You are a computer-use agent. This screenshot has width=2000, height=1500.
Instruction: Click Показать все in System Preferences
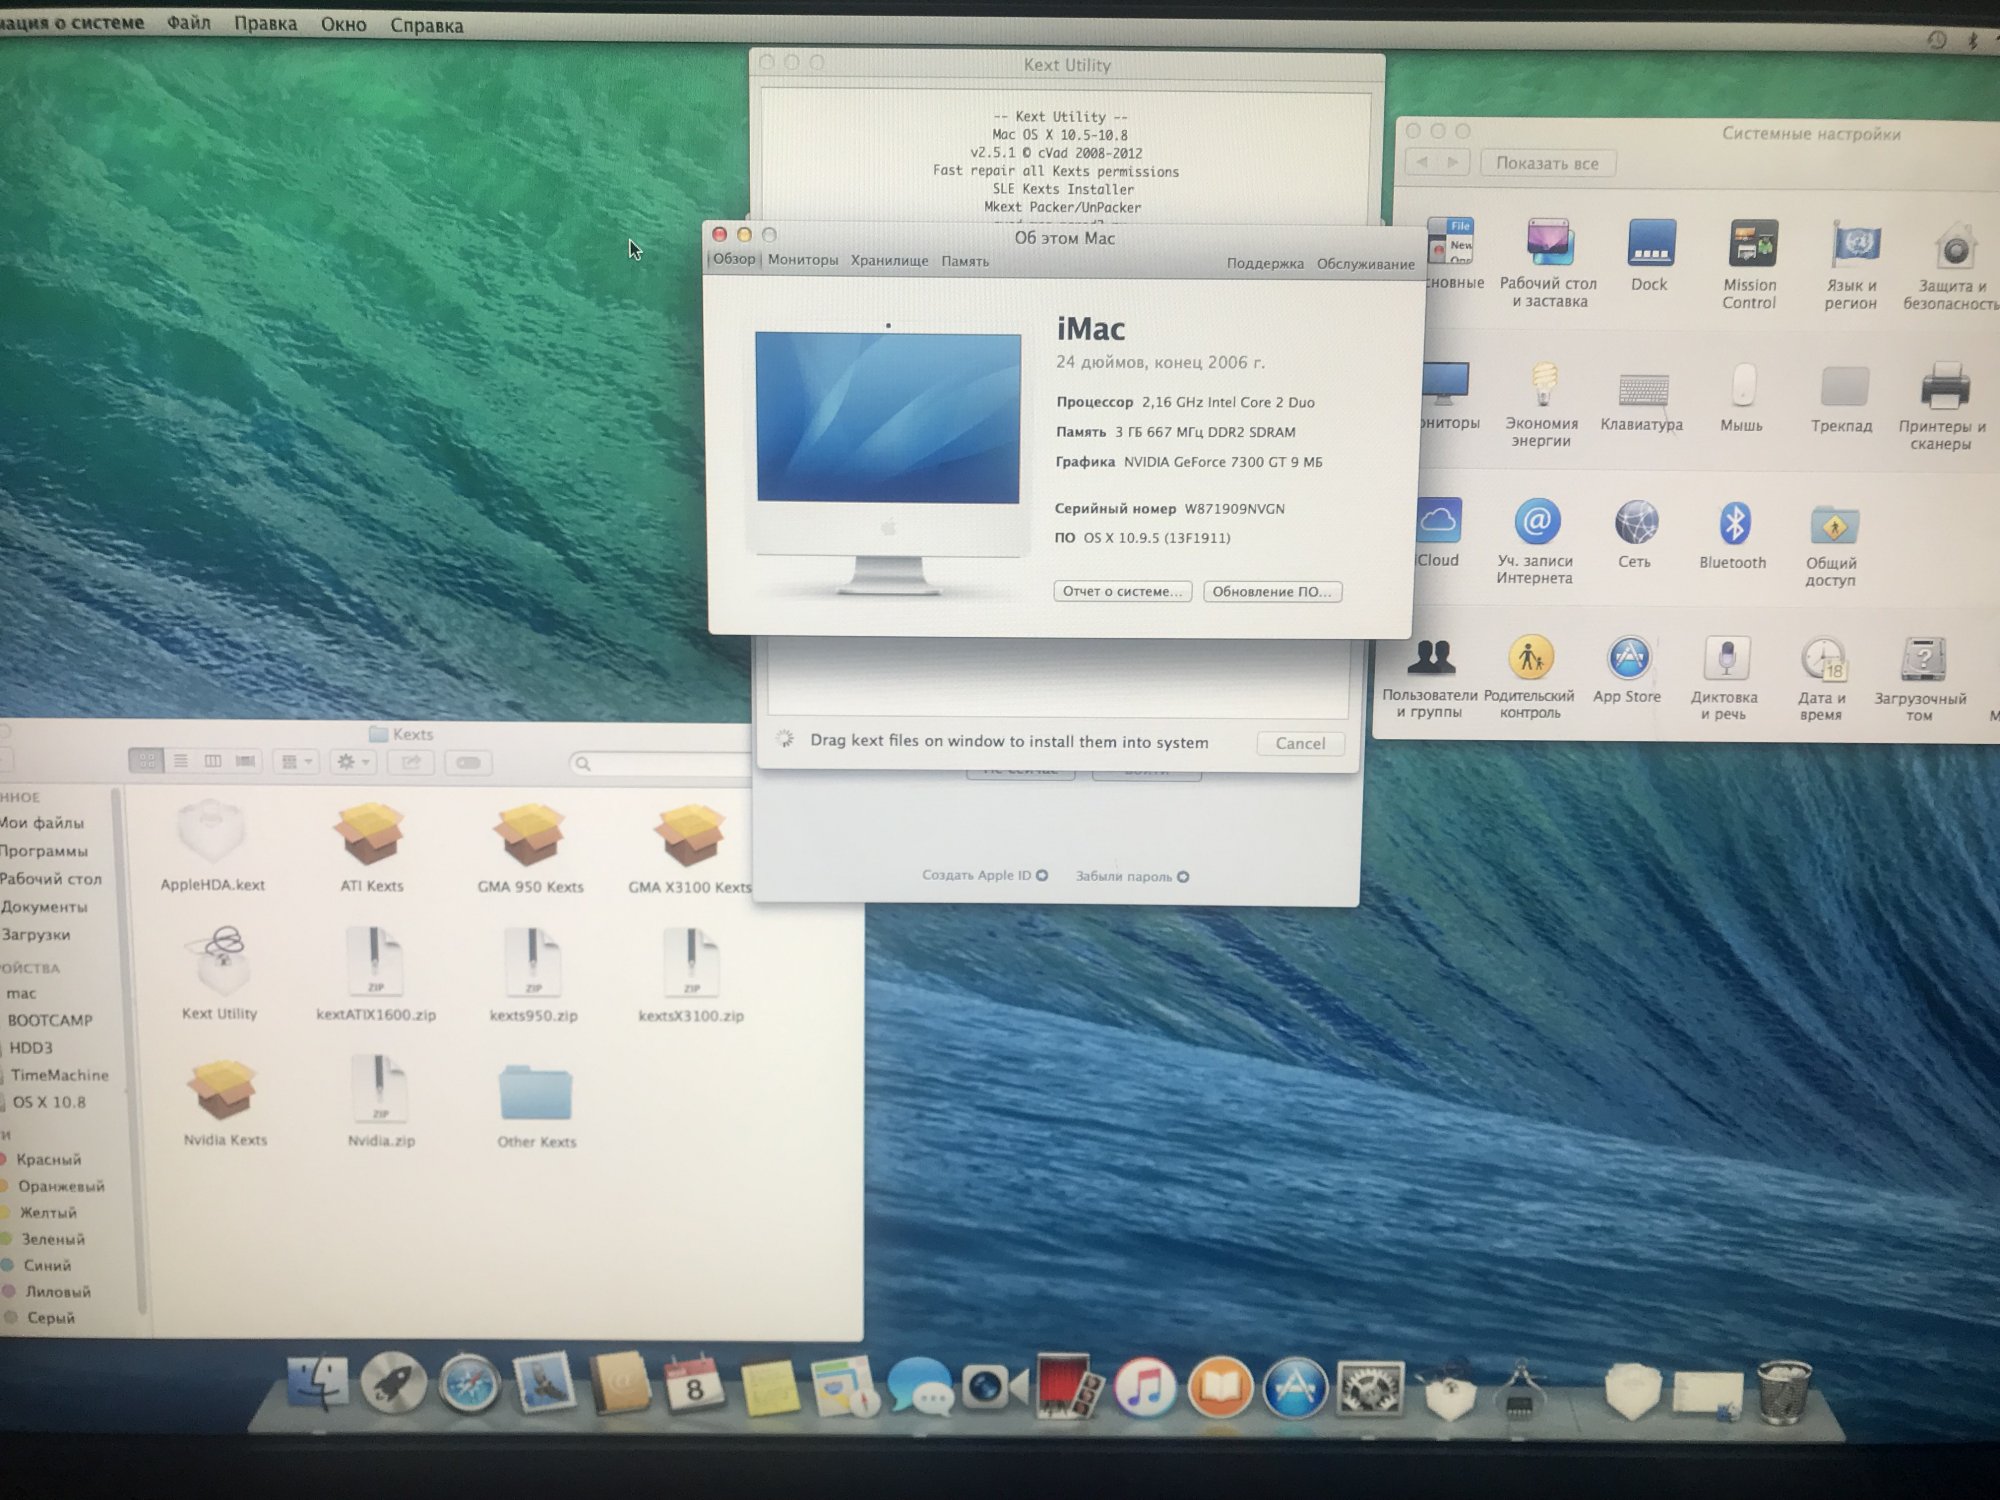coord(1547,163)
